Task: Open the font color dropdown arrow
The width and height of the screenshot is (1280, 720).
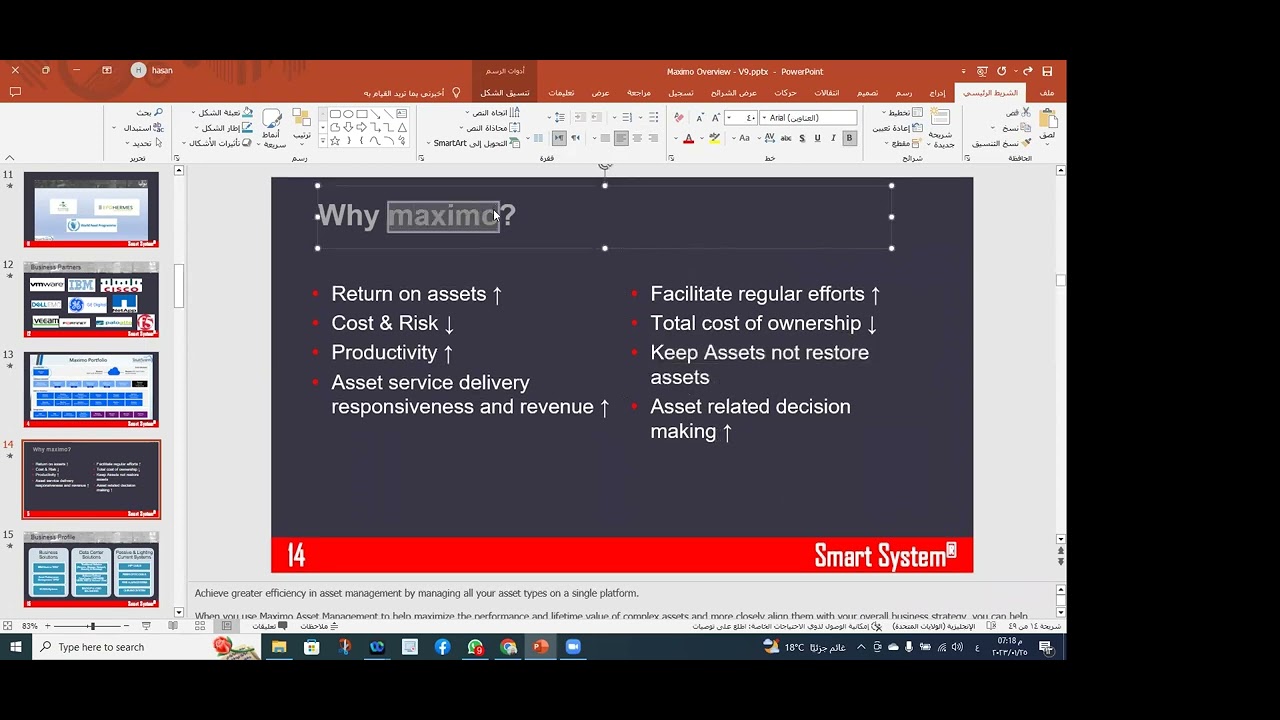Action: 676,138
